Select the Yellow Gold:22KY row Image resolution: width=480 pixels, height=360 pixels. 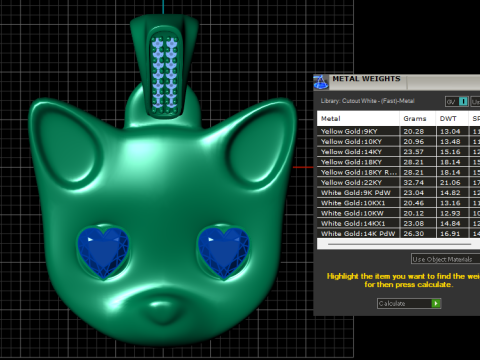click(x=398, y=183)
